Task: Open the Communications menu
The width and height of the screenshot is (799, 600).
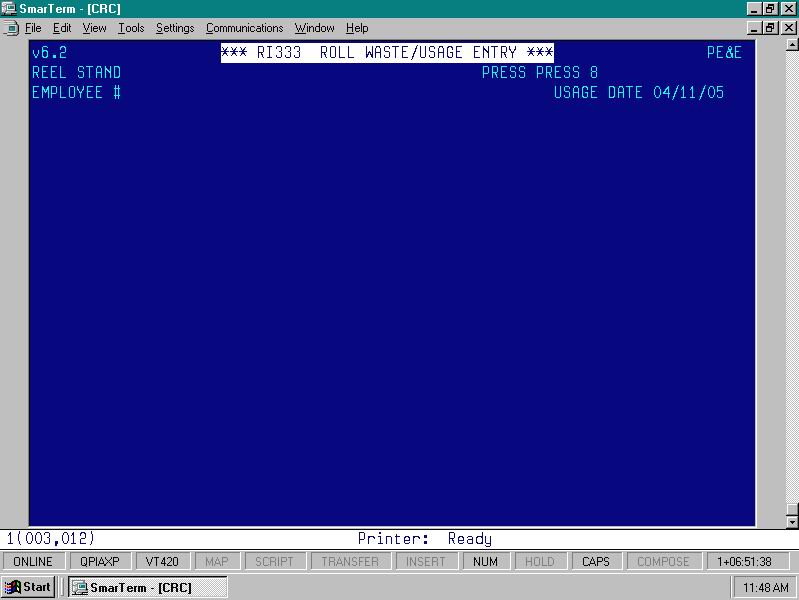Action: coord(244,28)
